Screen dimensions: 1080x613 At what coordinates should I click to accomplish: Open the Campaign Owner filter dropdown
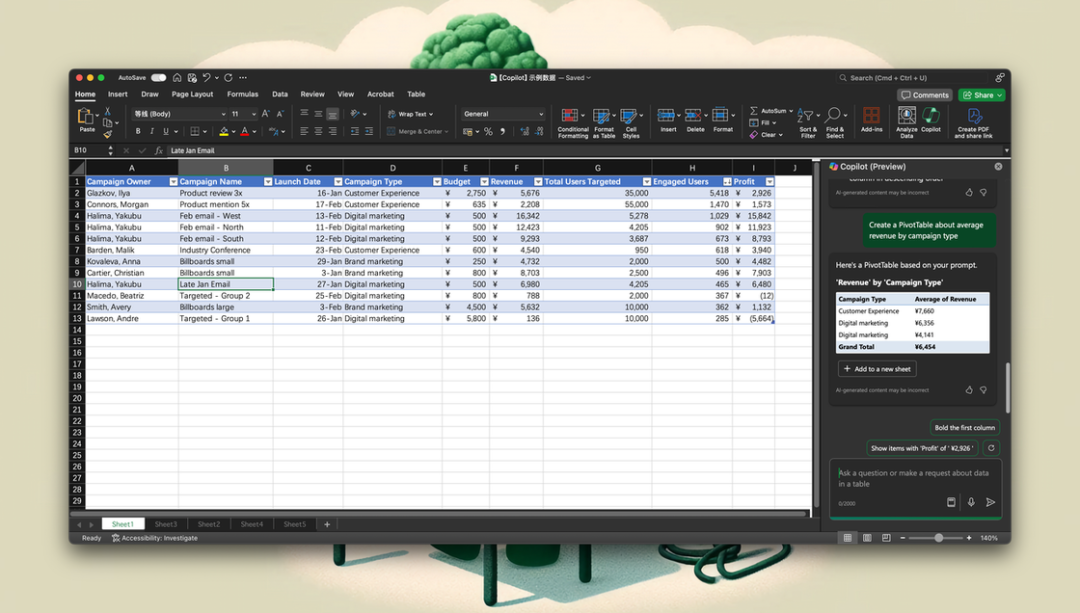click(x=173, y=182)
